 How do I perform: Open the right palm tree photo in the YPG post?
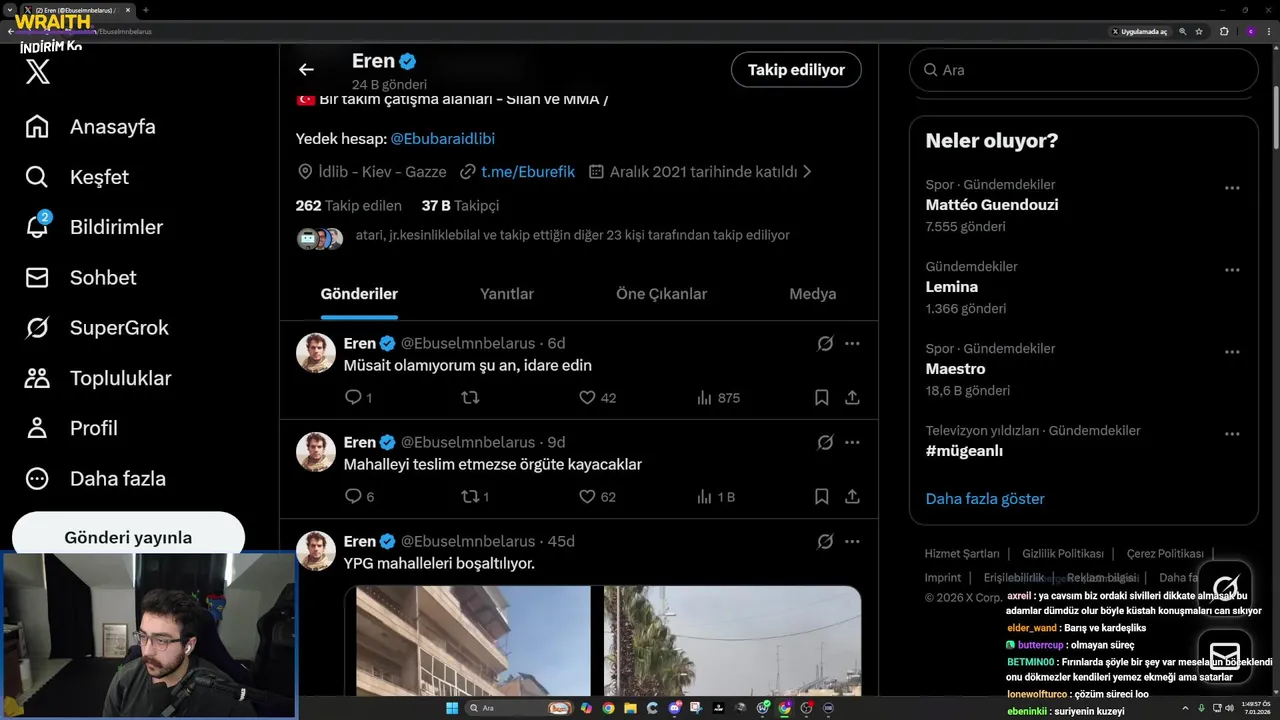coord(733,641)
